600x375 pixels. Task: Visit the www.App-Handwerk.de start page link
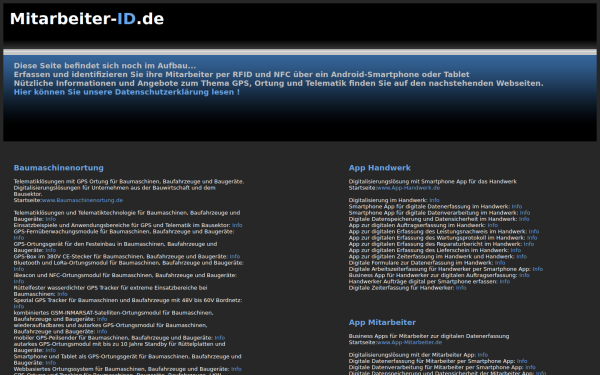[x=408, y=188]
